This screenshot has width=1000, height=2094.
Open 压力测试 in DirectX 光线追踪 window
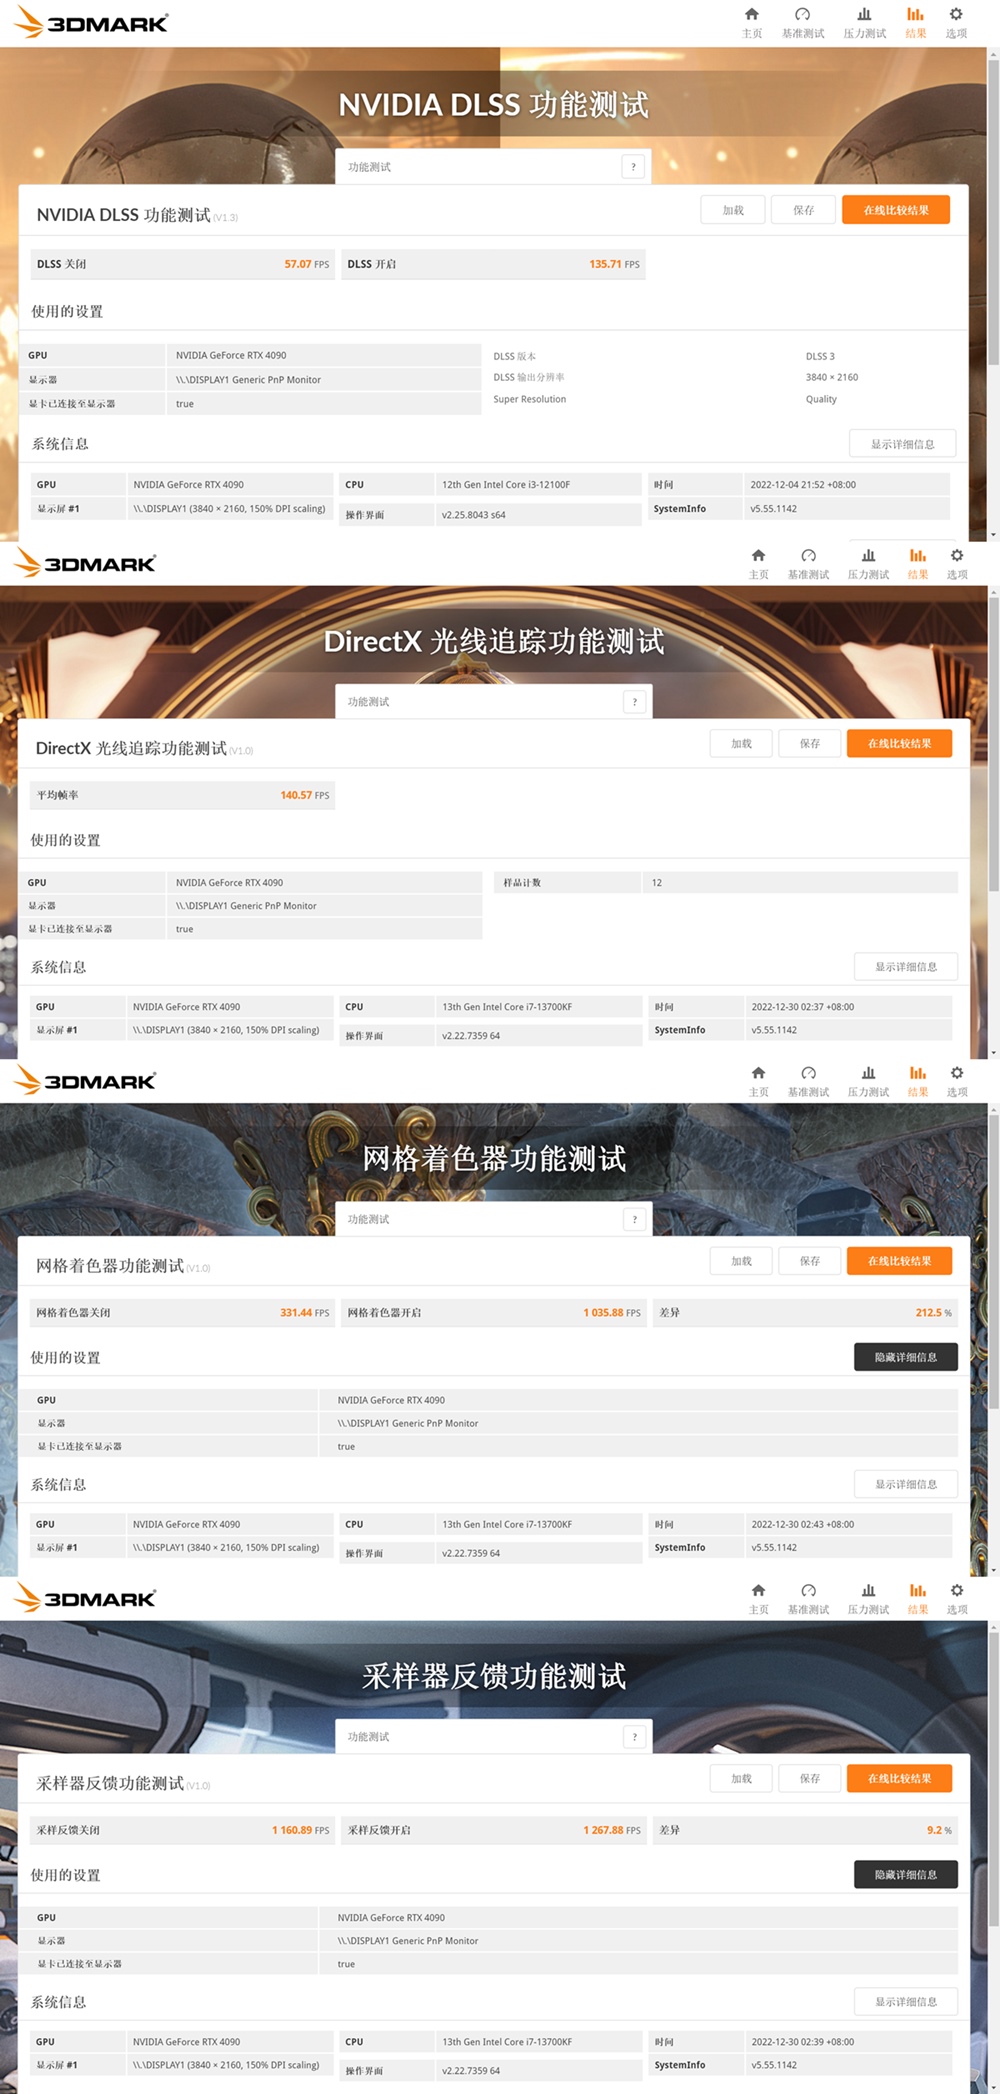[868, 564]
